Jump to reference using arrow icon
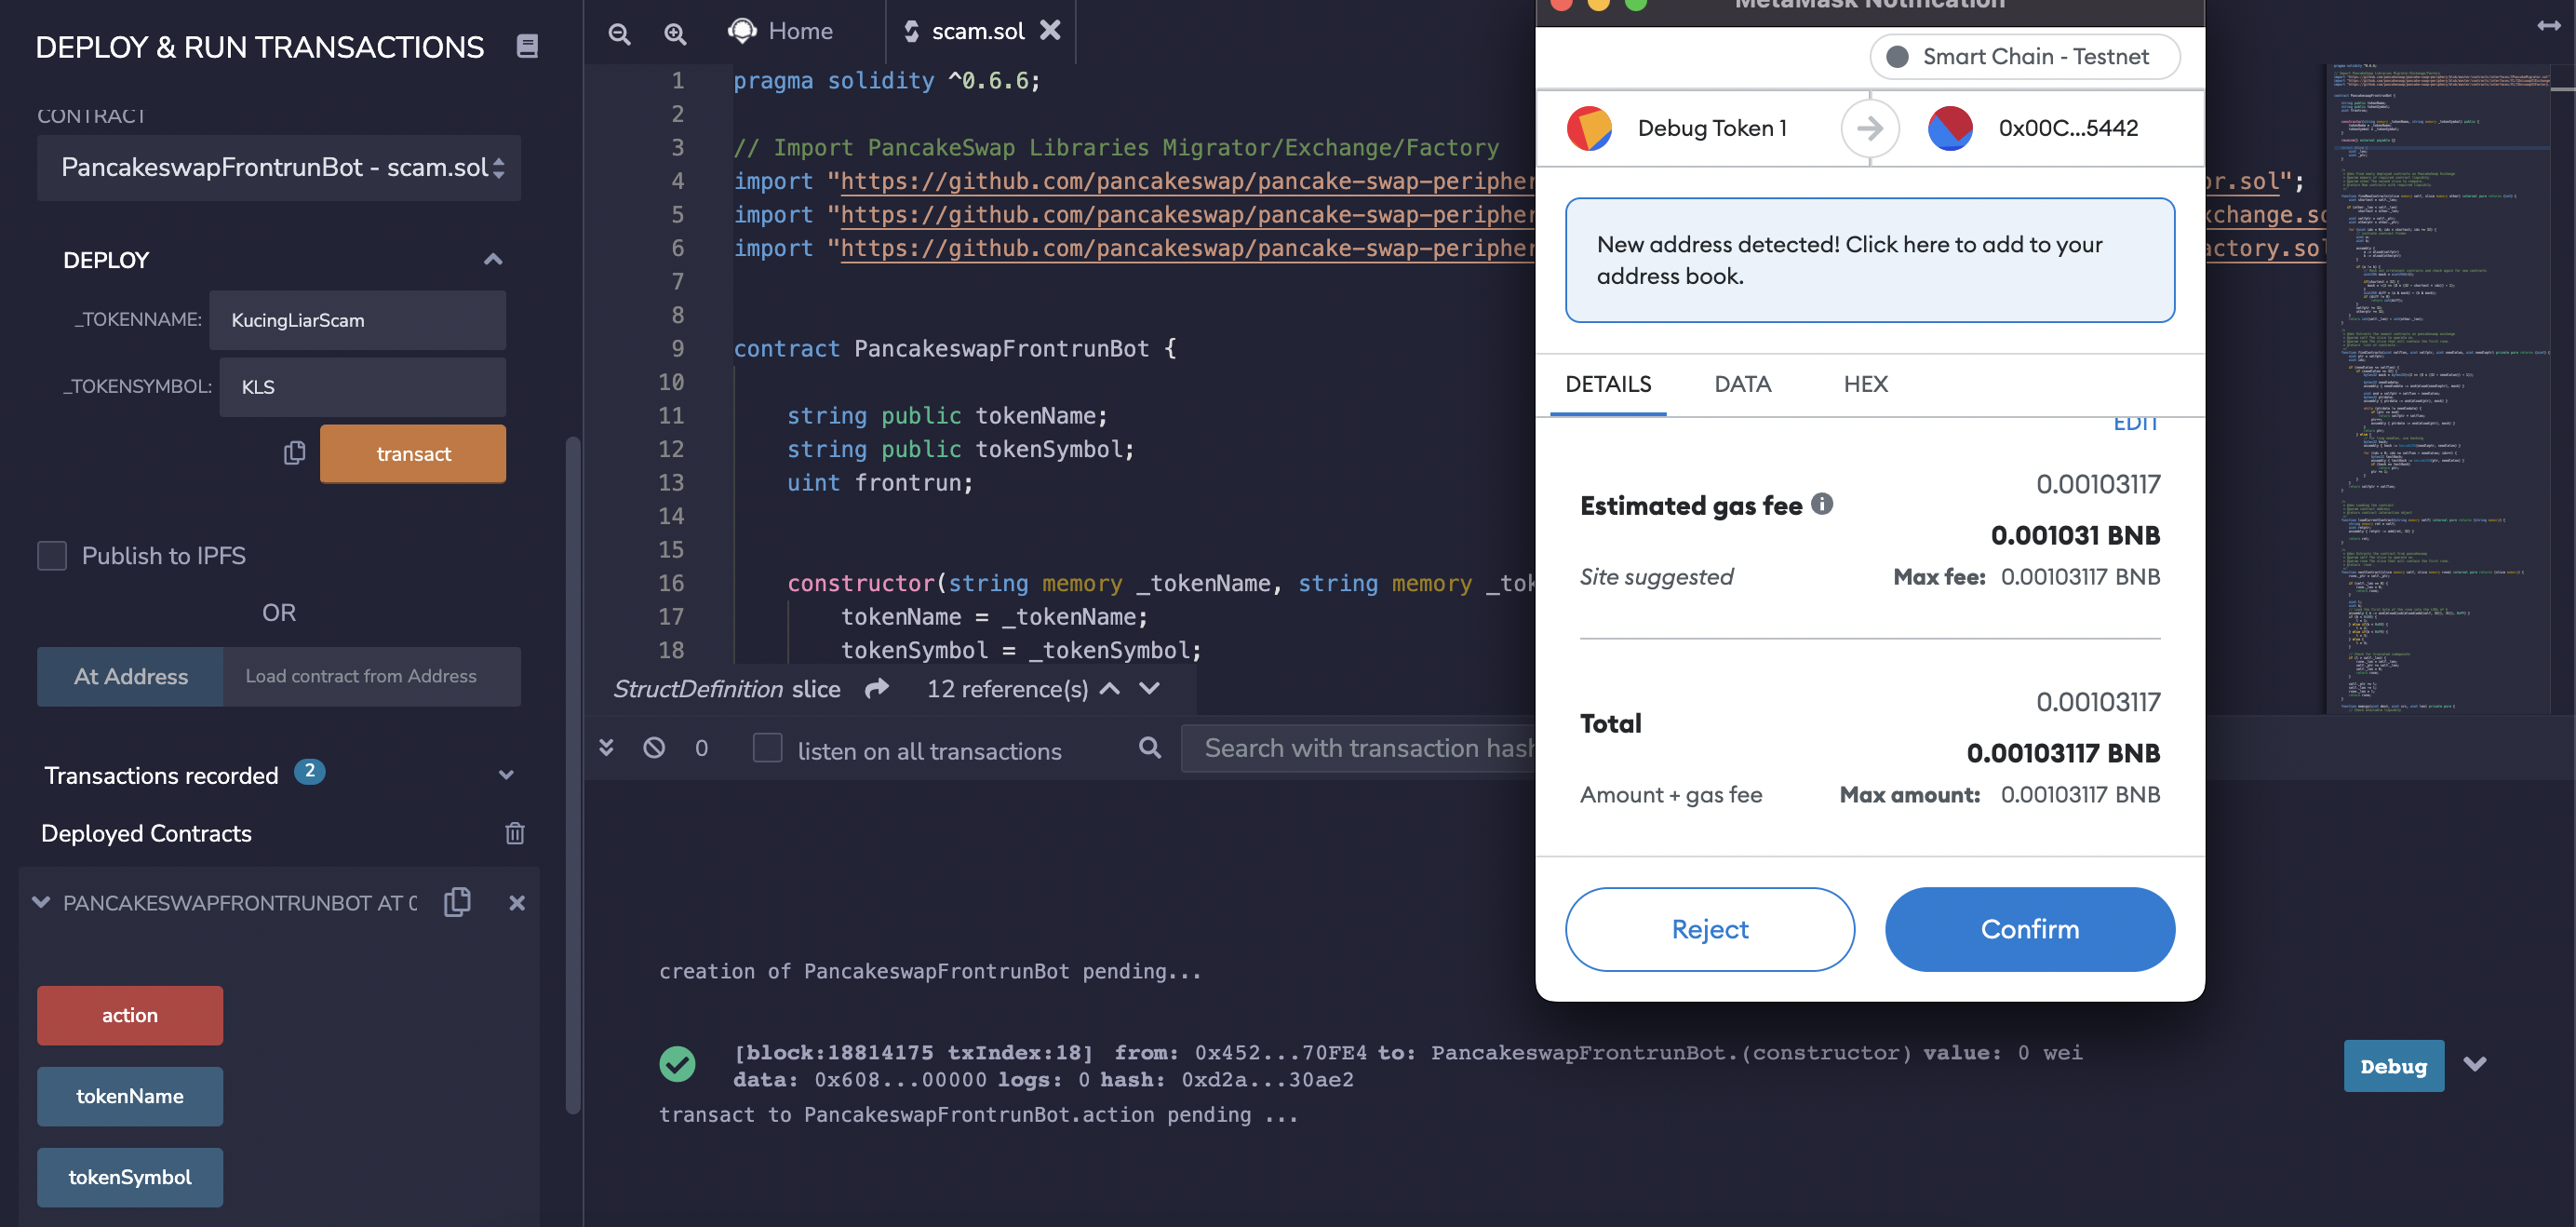The image size is (2576, 1227). (877, 688)
